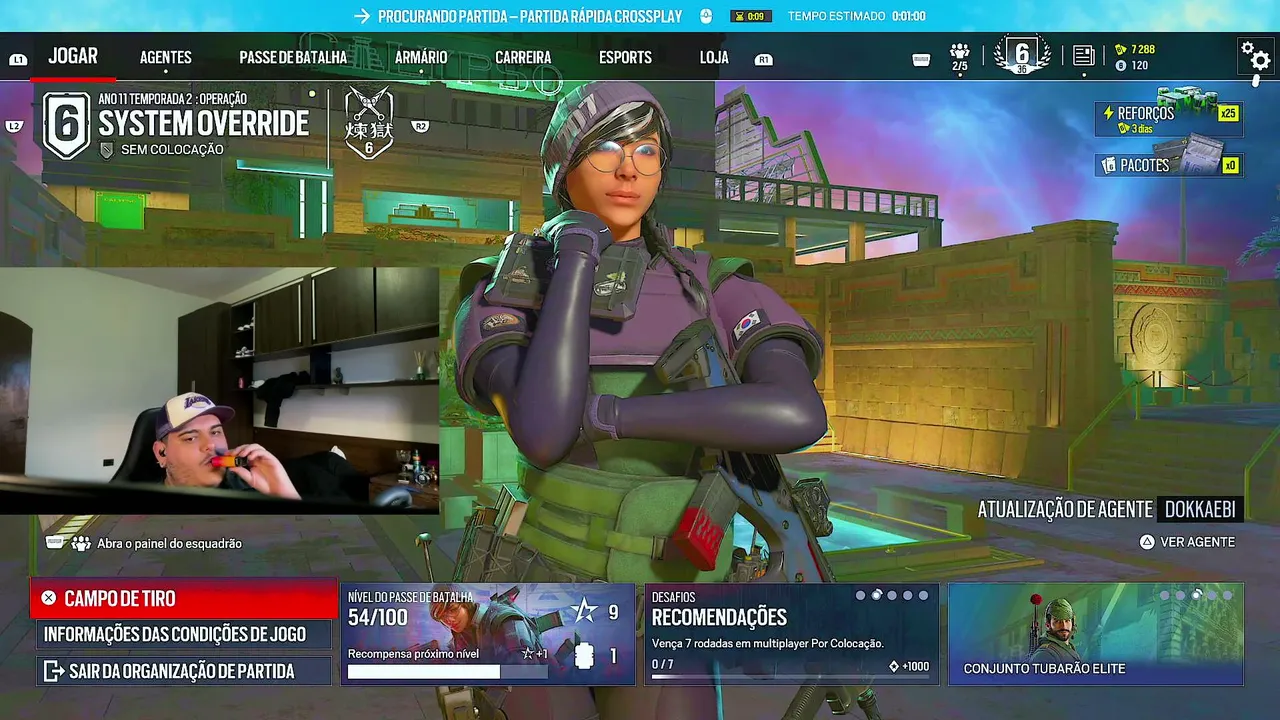Open the Reforços boosters button
The image size is (1280, 720).
click(x=1169, y=119)
